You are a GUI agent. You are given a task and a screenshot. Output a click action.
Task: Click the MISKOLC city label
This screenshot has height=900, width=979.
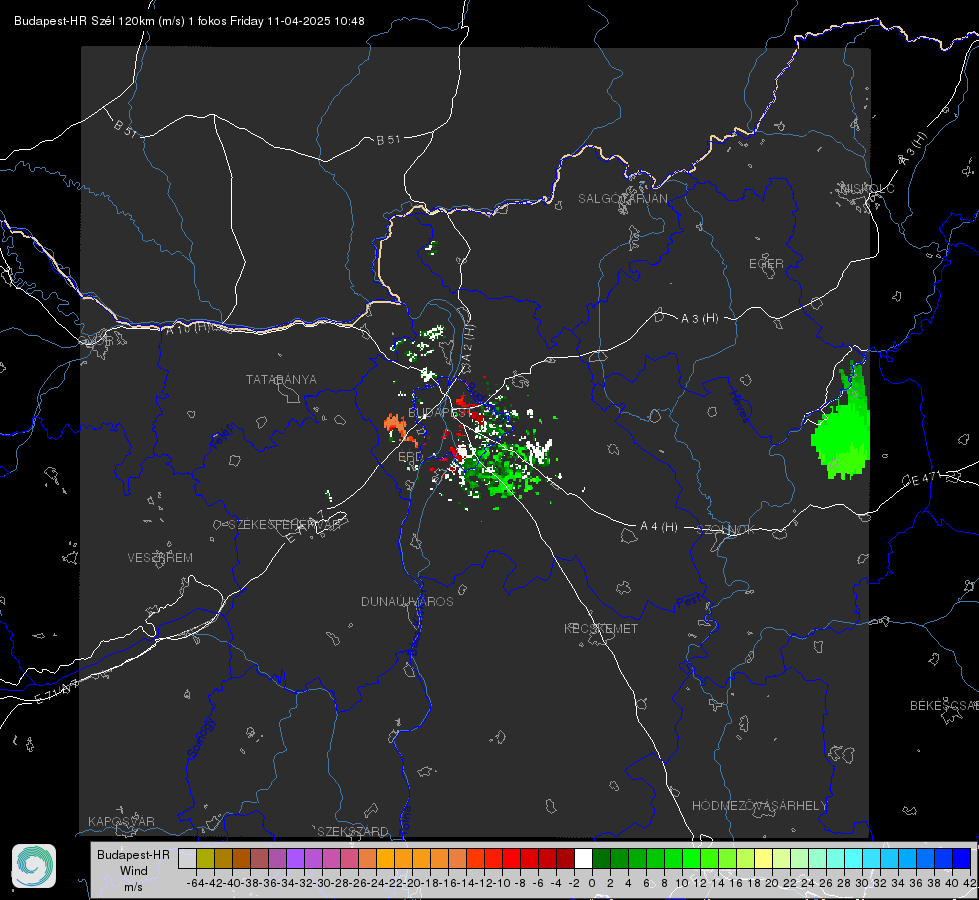pyautogui.click(x=867, y=188)
